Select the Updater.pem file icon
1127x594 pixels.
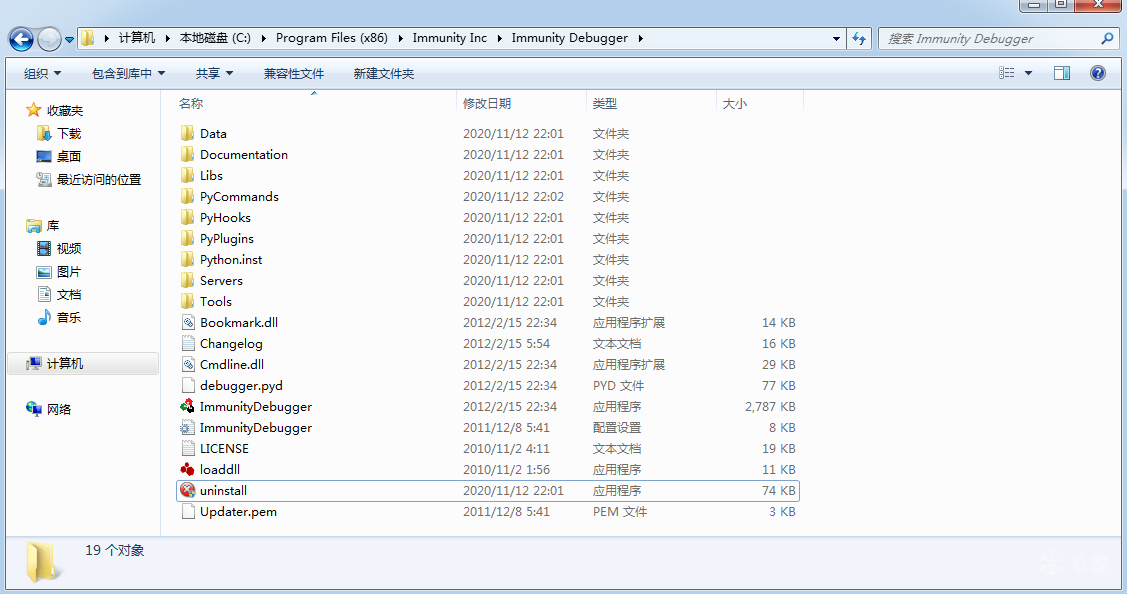pos(188,511)
